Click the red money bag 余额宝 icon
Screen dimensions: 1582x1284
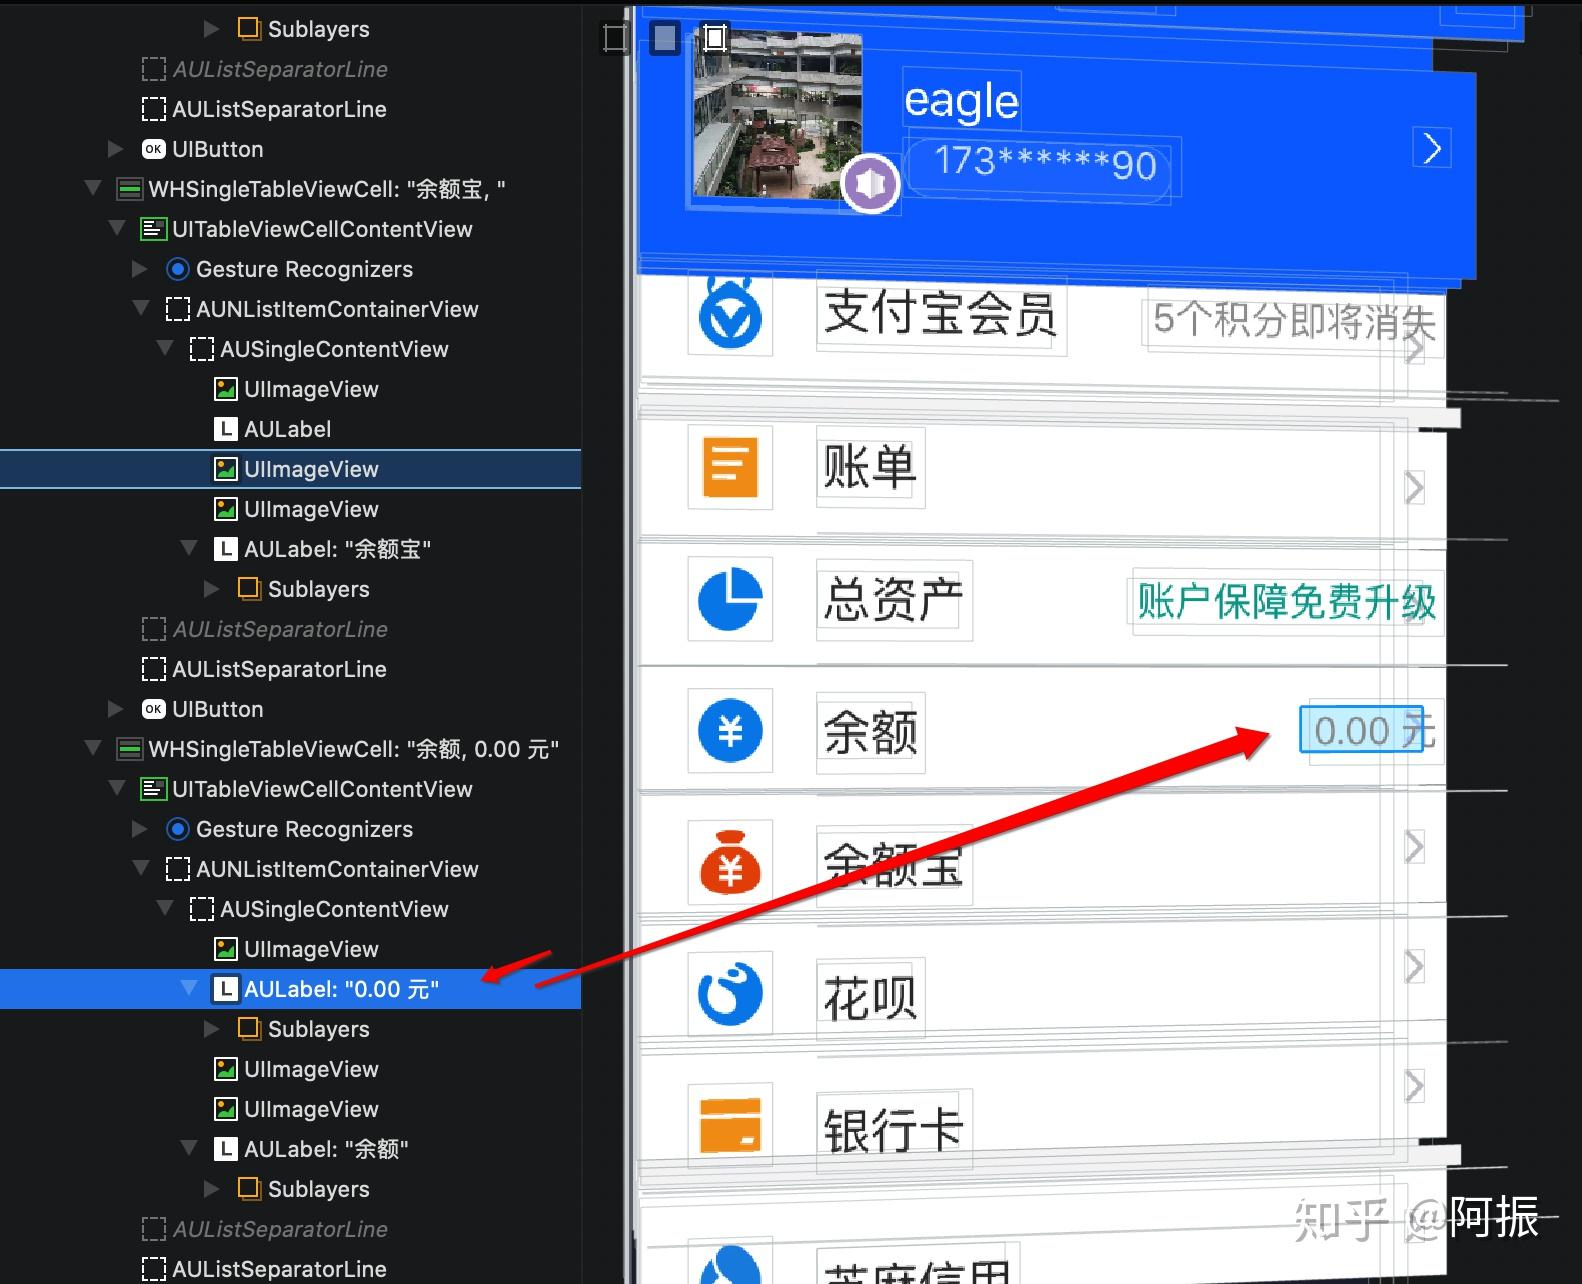click(x=730, y=863)
